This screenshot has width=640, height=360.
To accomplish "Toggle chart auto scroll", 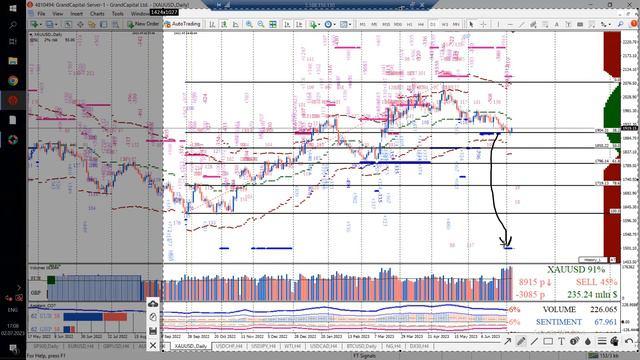I will tap(287, 24).
